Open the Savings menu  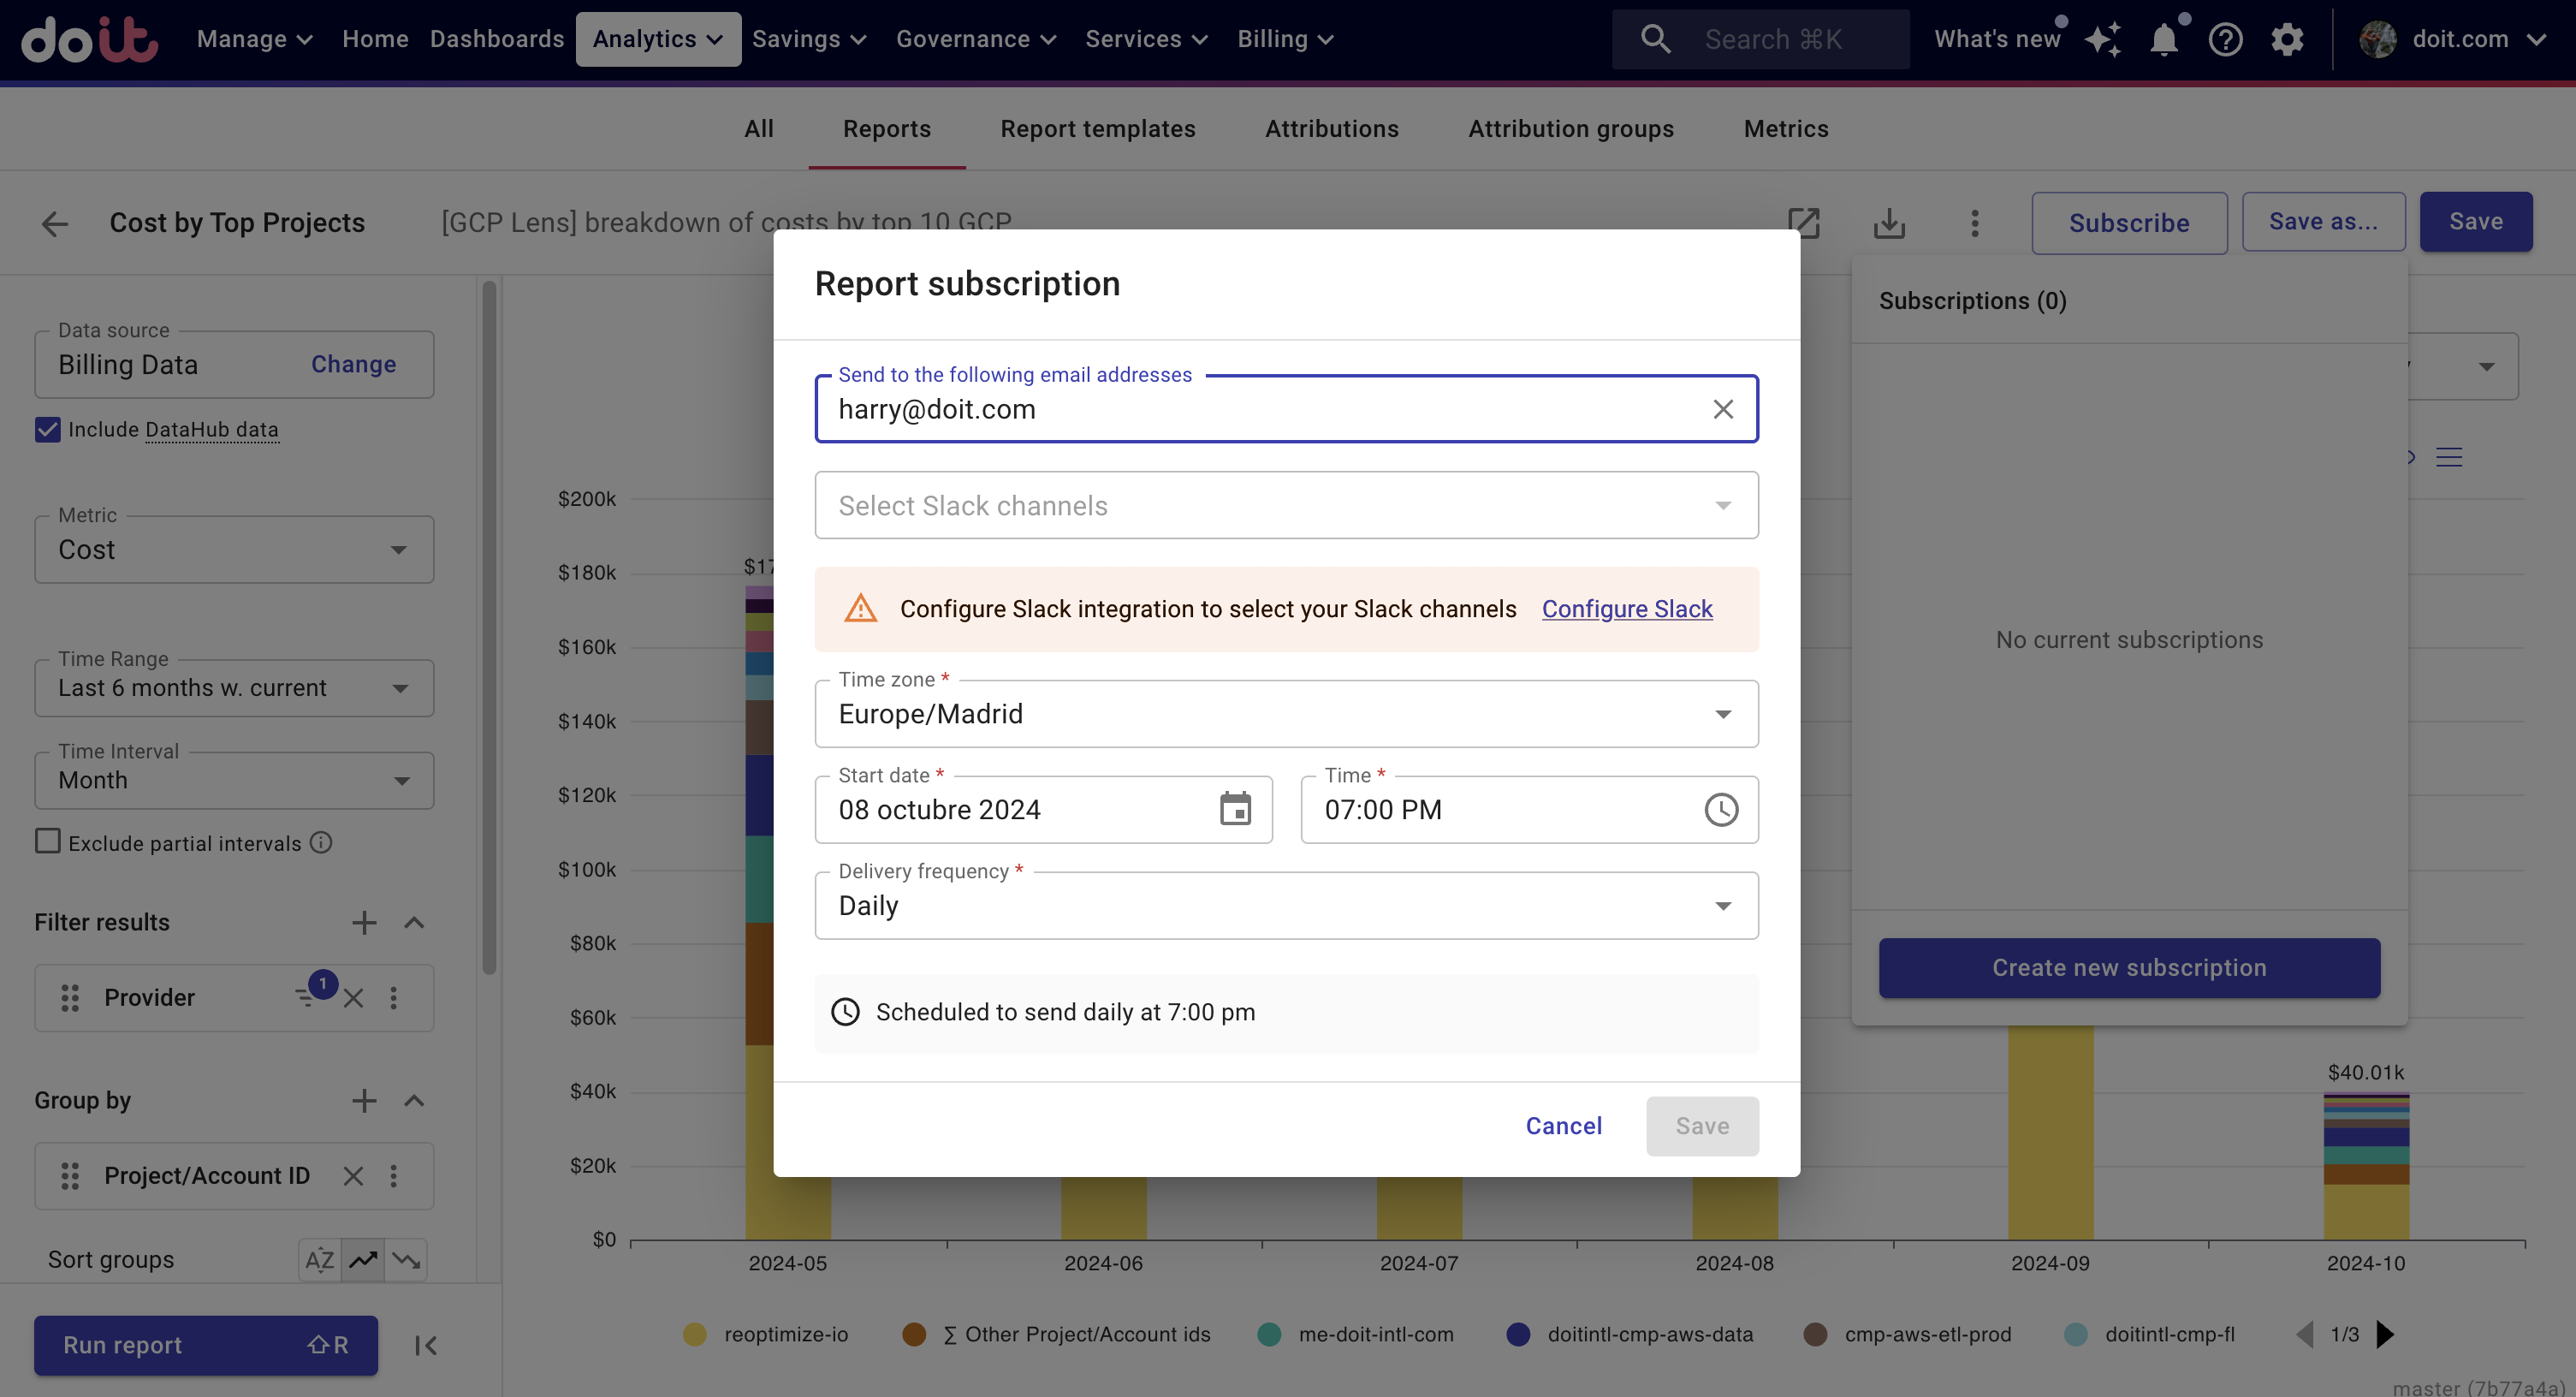pyautogui.click(x=809, y=39)
